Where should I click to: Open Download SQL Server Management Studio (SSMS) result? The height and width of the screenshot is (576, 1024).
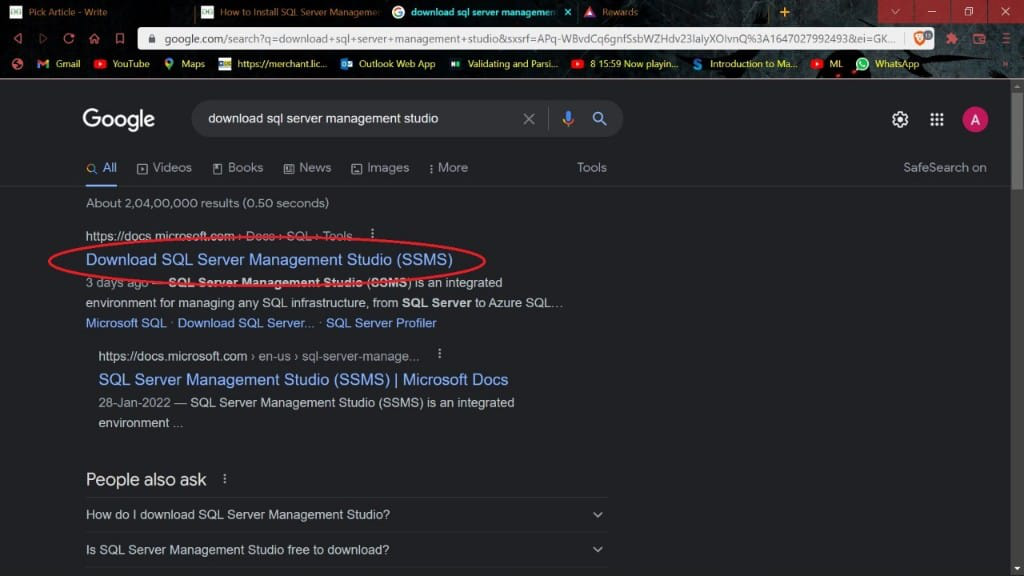[x=269, y=260]
